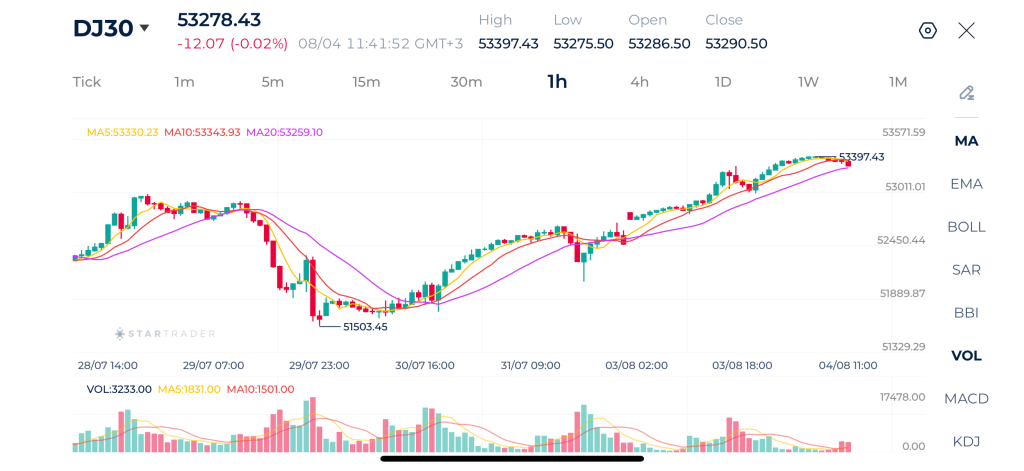Viewport: 1024px width, 471px height.
Task: Select the 5m timeframe
Action: (272, 82)
